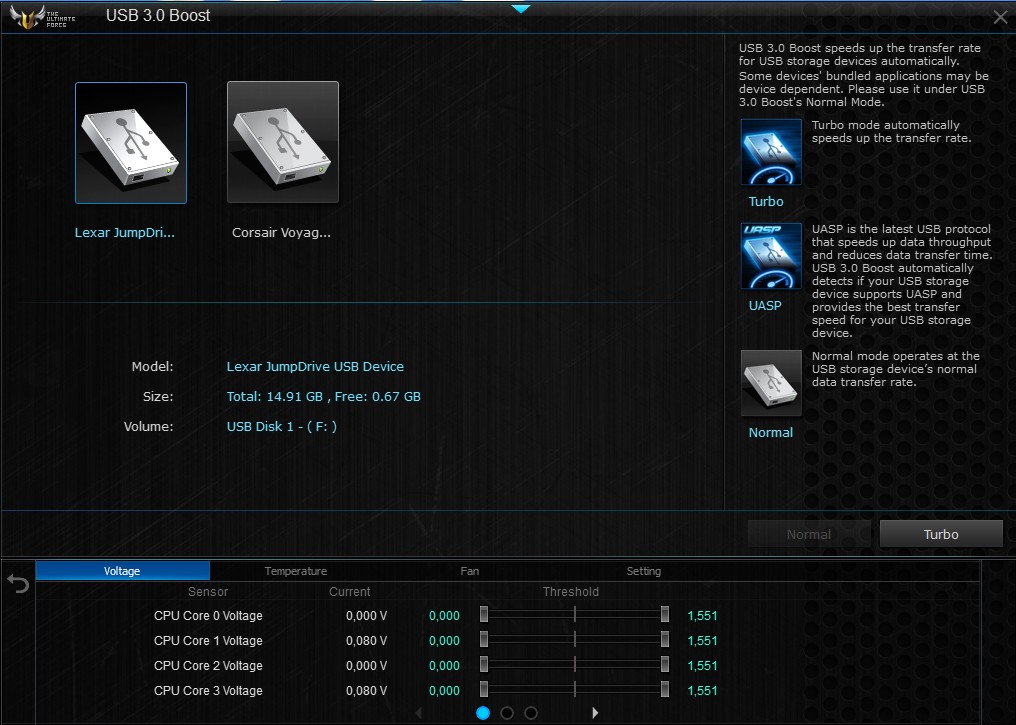The image size is (1016, 725).
Task: Click CPU Core 0 Voltage lower threshold handle
Action: (484, 615)
